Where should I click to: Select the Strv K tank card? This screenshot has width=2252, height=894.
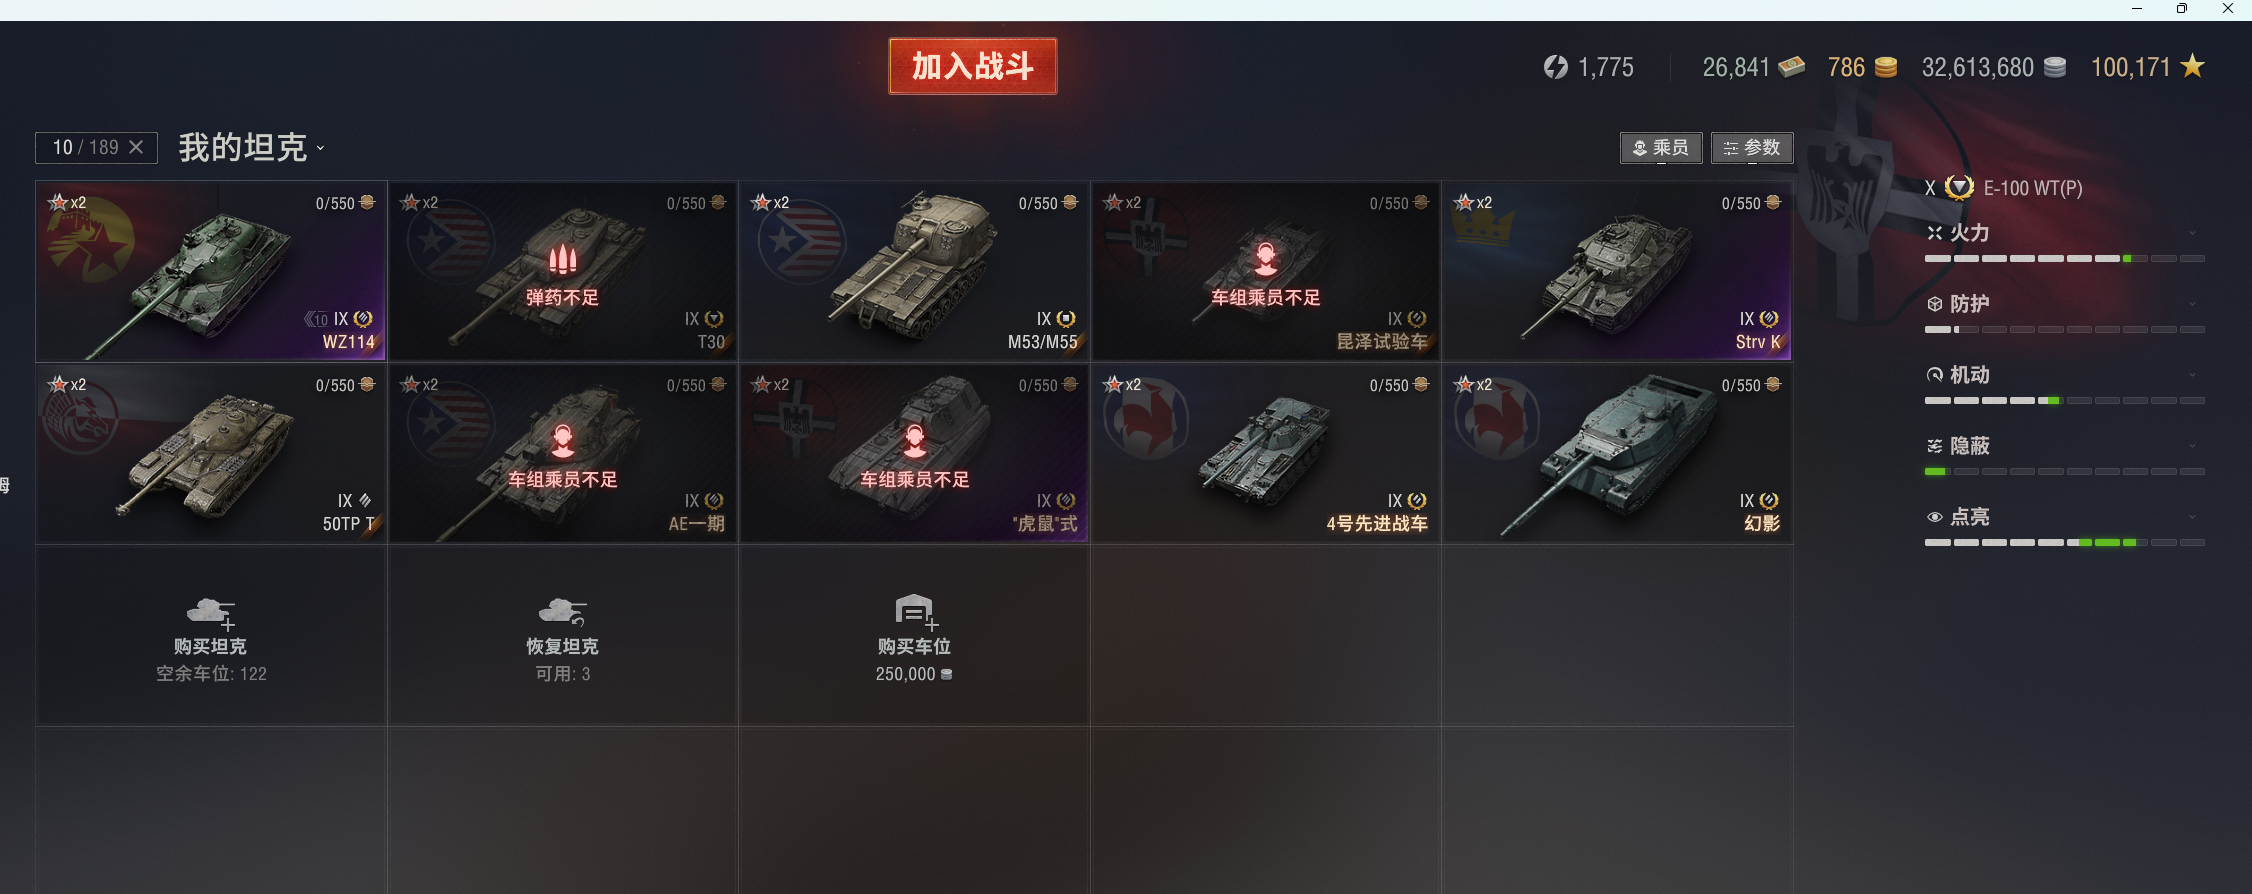click(1617, 271)
